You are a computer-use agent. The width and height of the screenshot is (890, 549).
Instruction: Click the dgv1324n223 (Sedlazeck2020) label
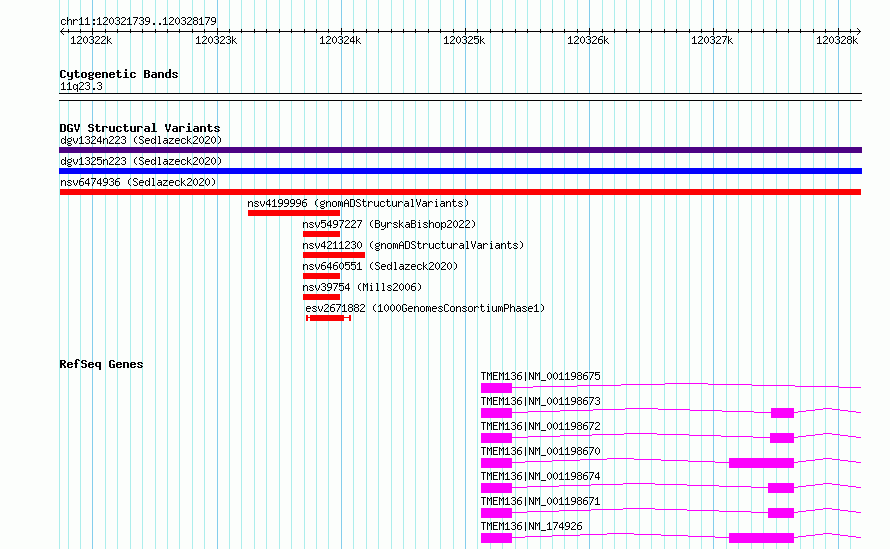pos(141,140)
